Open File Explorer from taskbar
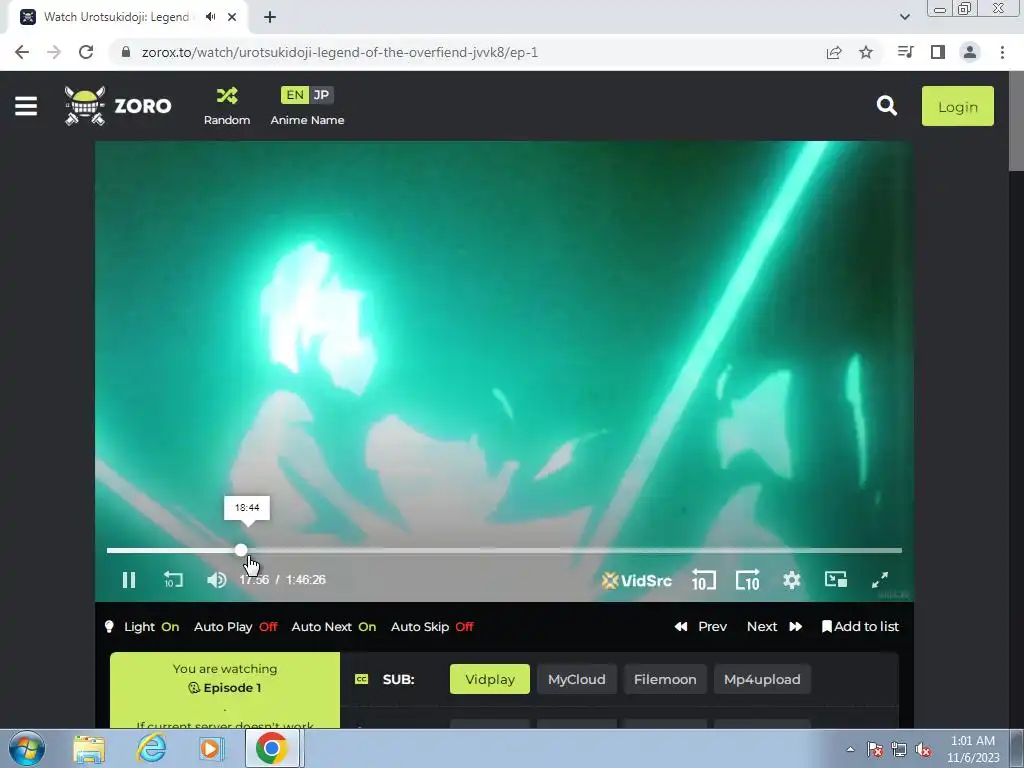 click(x=89, y=748)
